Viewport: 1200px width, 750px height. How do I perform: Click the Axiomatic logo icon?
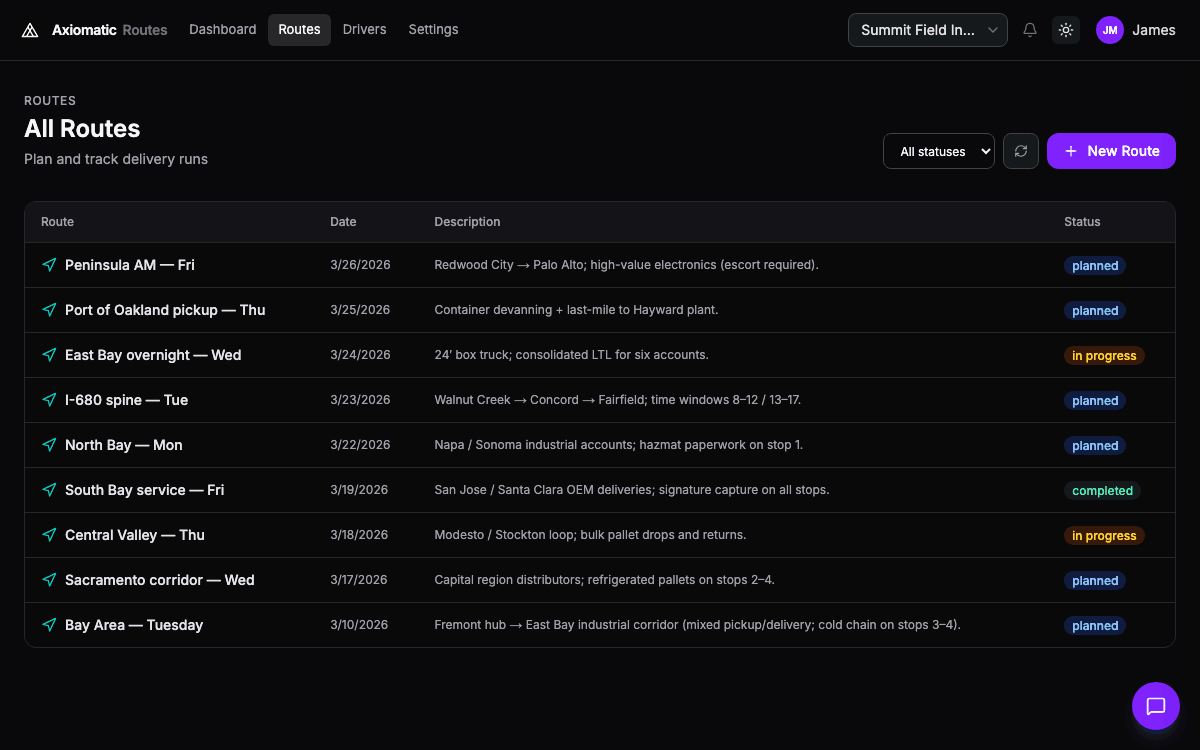coord(31,30)
